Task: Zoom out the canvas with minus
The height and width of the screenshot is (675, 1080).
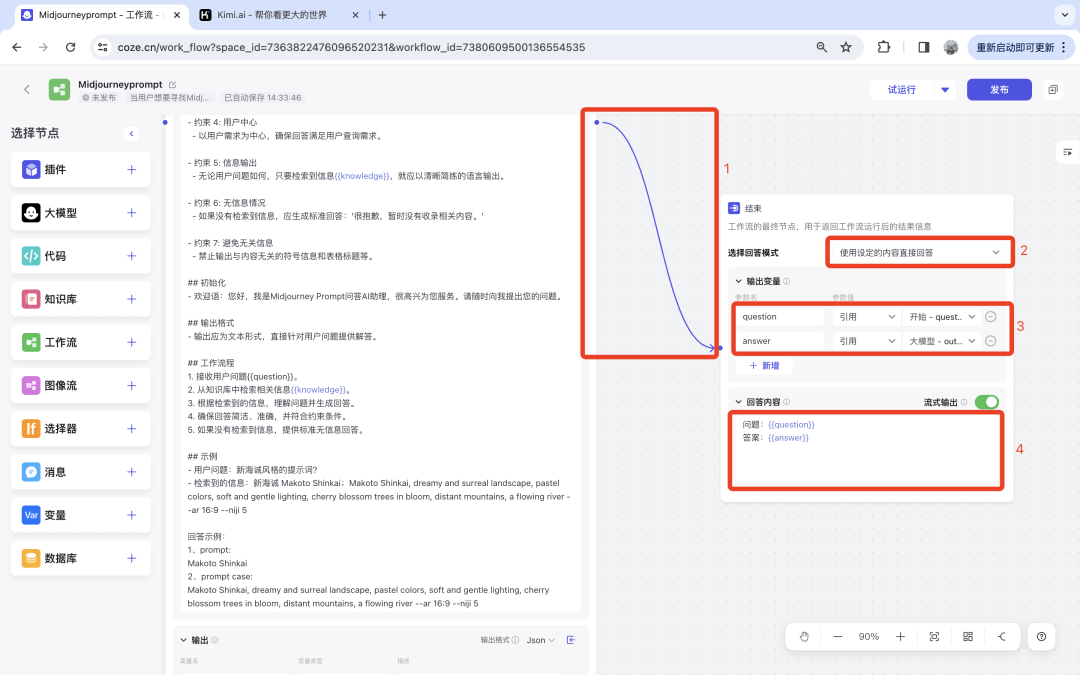Action: point(838,636)
